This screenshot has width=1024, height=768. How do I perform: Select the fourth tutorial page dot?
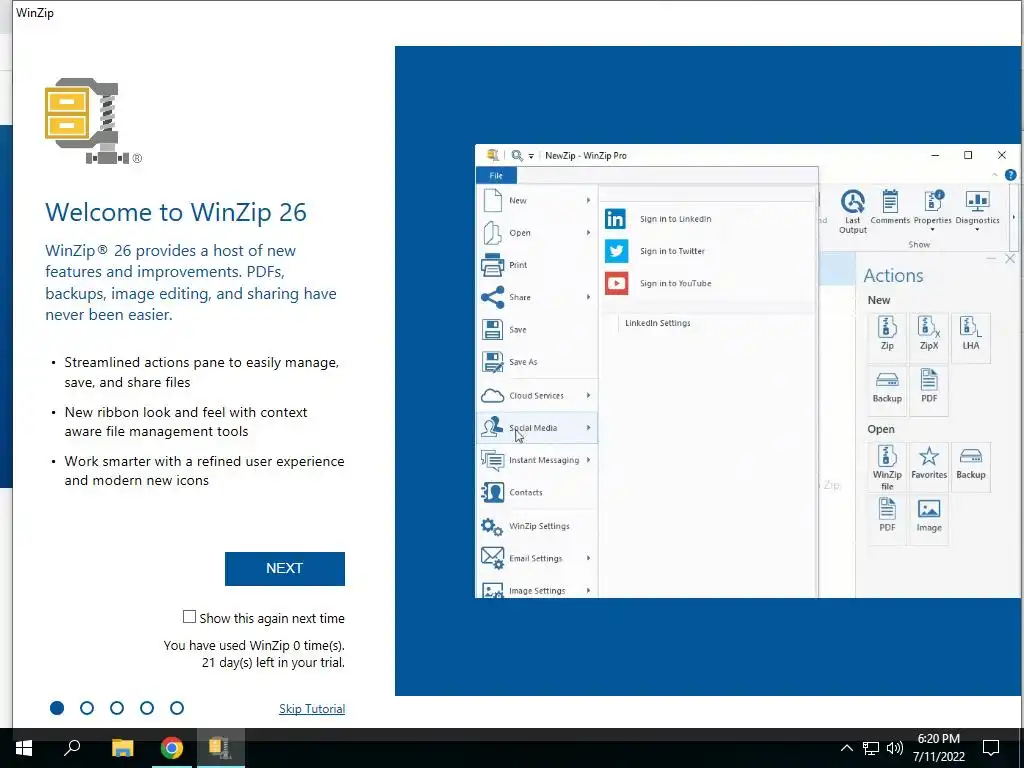(x=147, y=708)
